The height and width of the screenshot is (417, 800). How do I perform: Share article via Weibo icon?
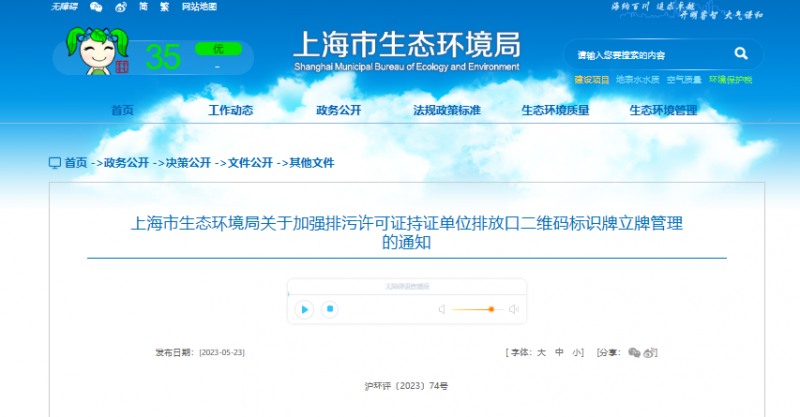click(x=650, y=353)
